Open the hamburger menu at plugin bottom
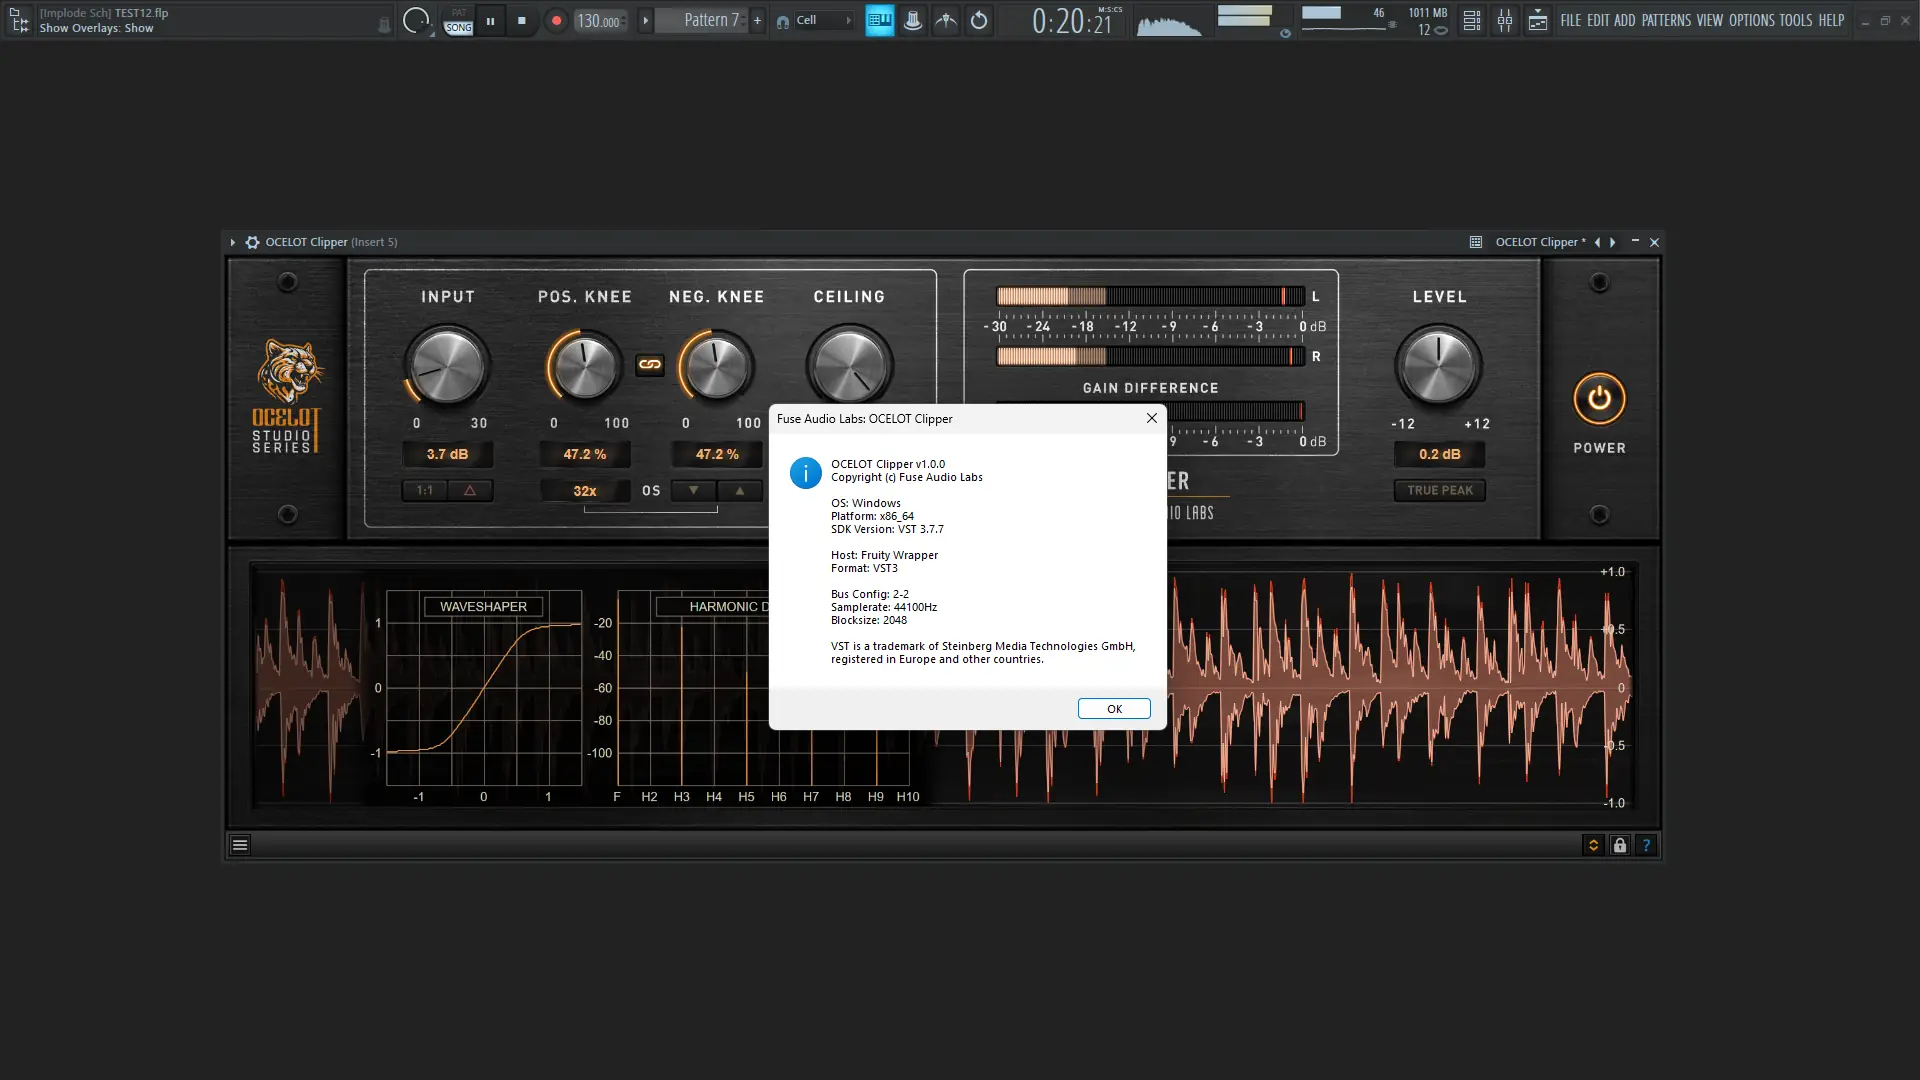Viewport: 1920px width, 1080px height. [240, 845]
